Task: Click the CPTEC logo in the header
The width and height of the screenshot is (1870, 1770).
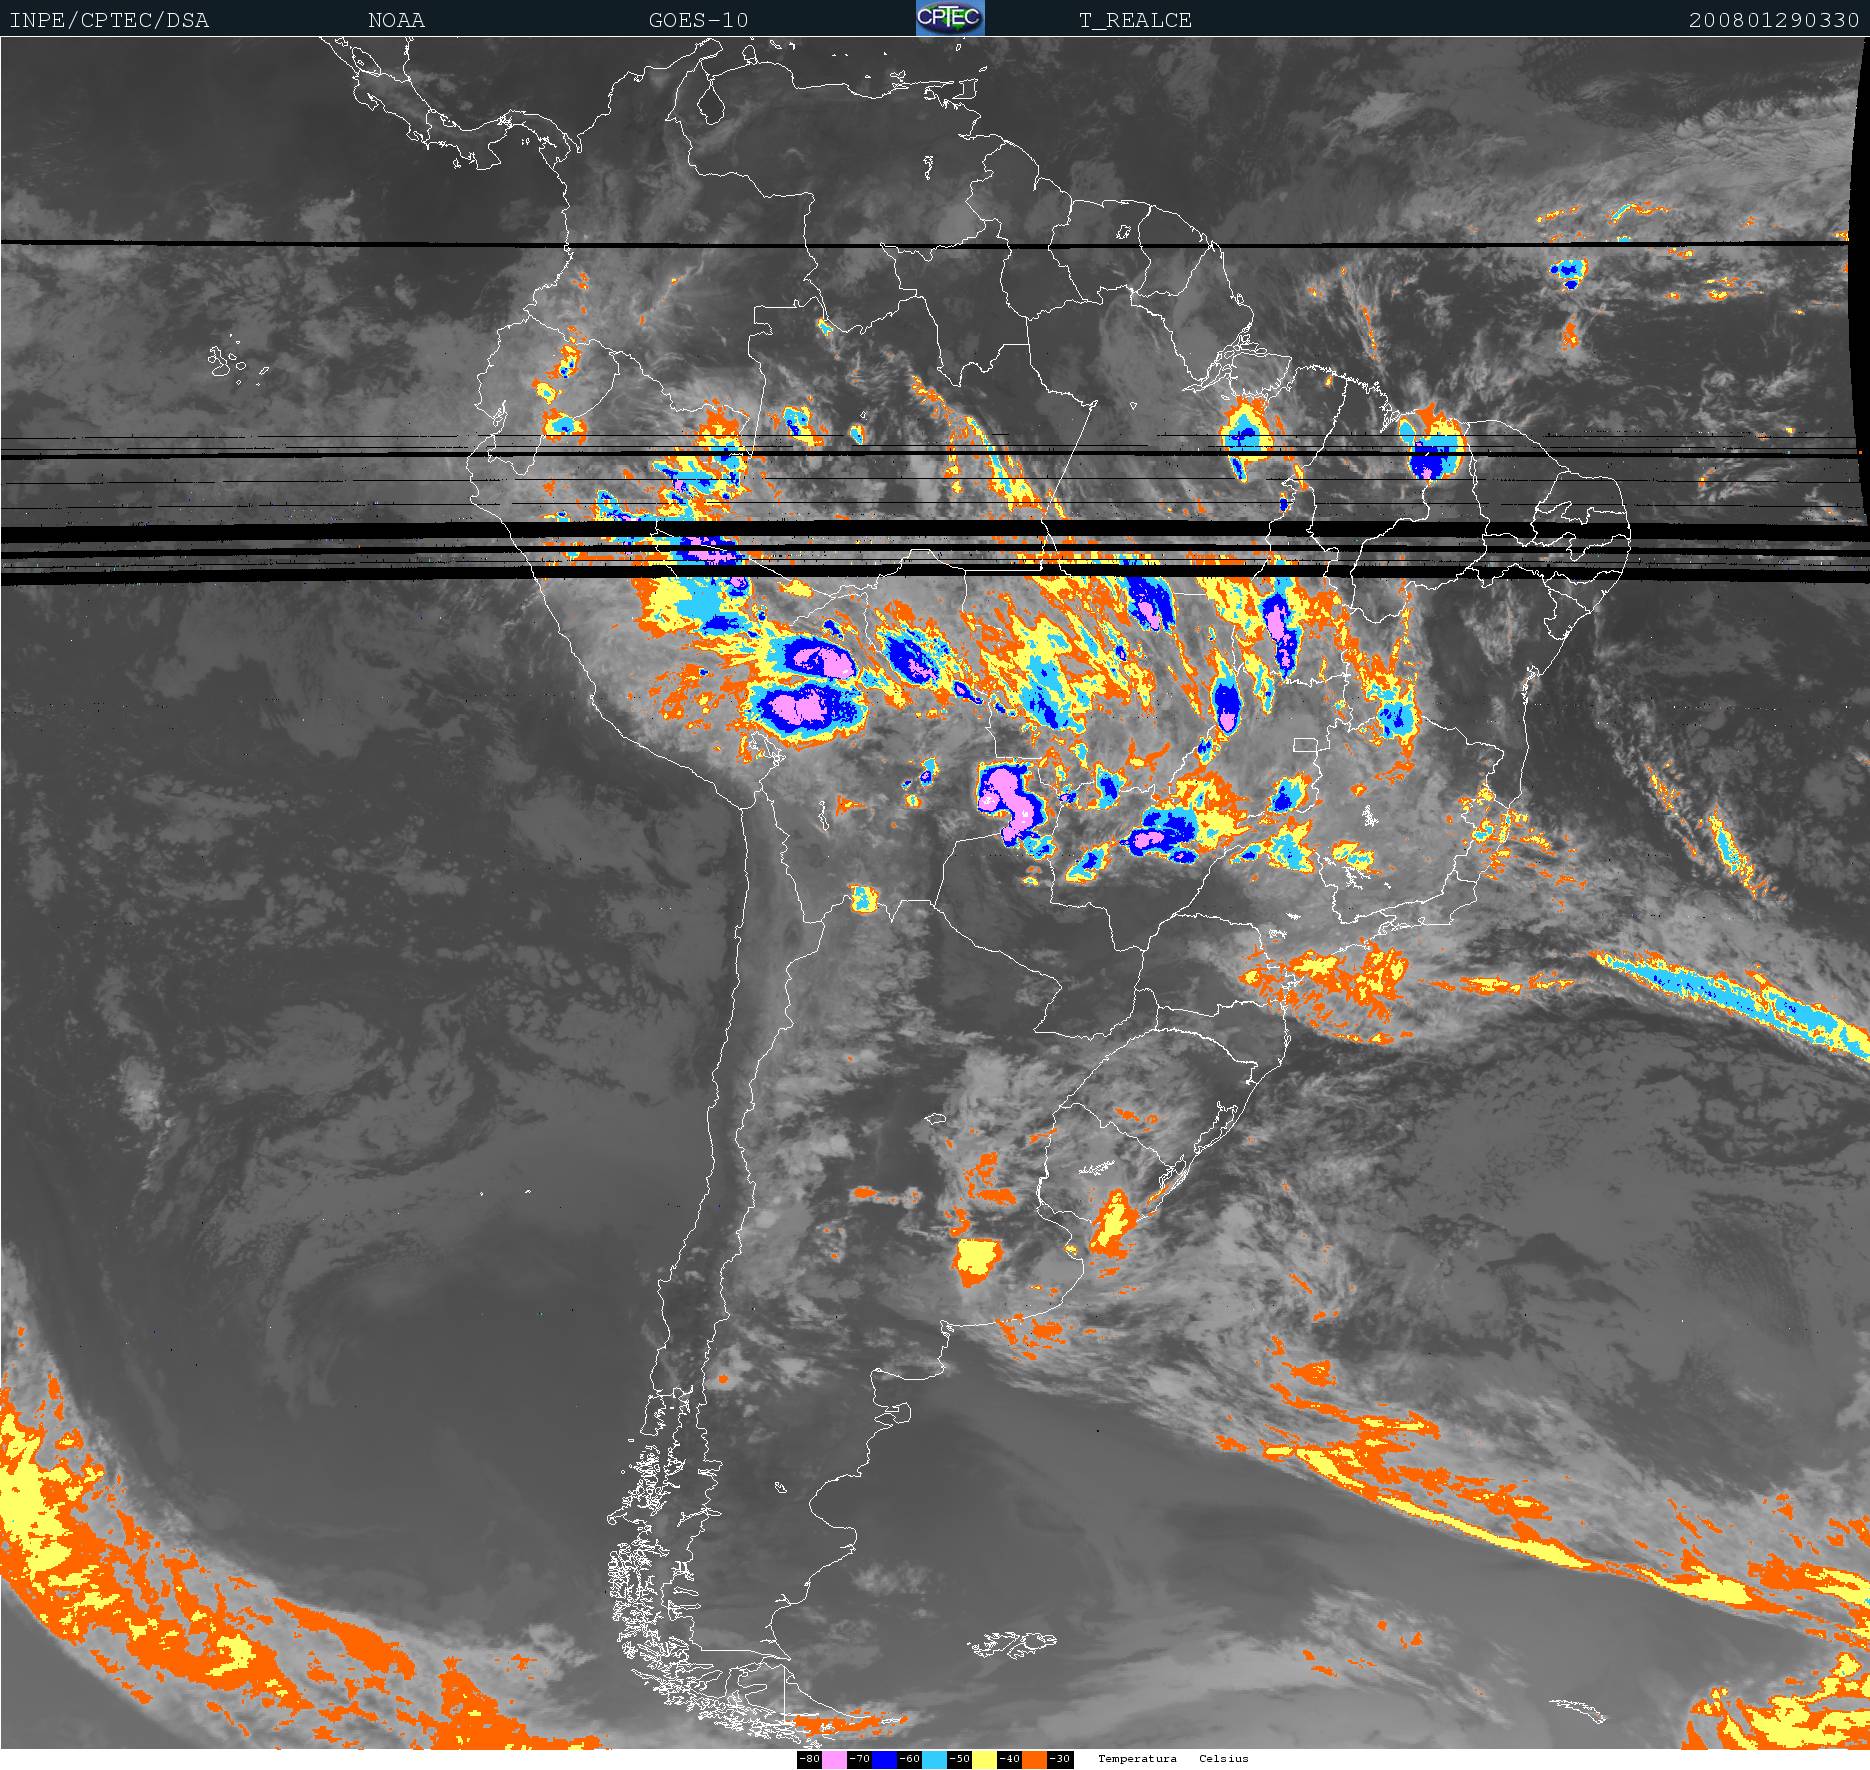Action: click(x=949, y=18)
